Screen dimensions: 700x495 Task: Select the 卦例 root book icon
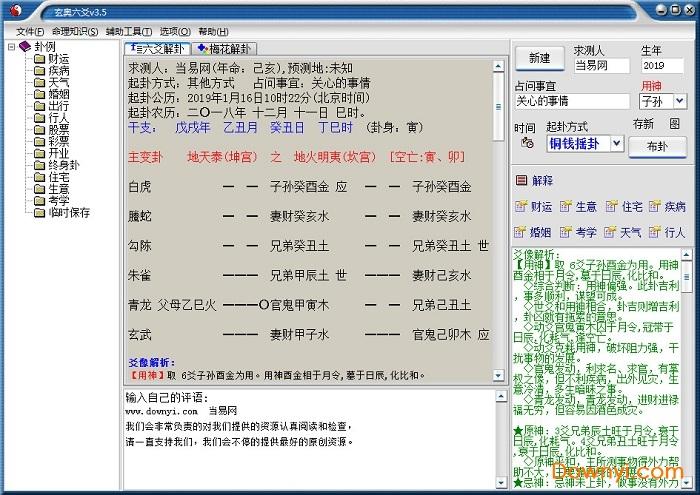tap(25, 46)
